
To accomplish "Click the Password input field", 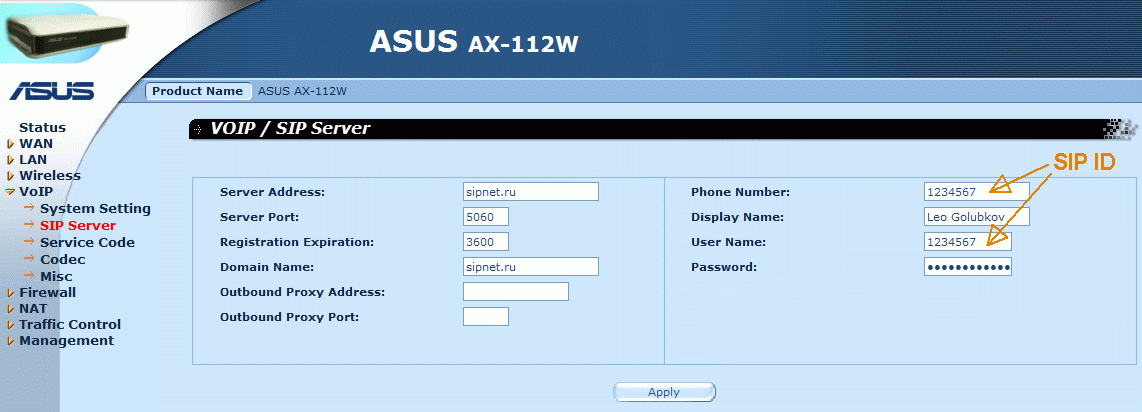I will pyautogui.click(x=968, y=266).
